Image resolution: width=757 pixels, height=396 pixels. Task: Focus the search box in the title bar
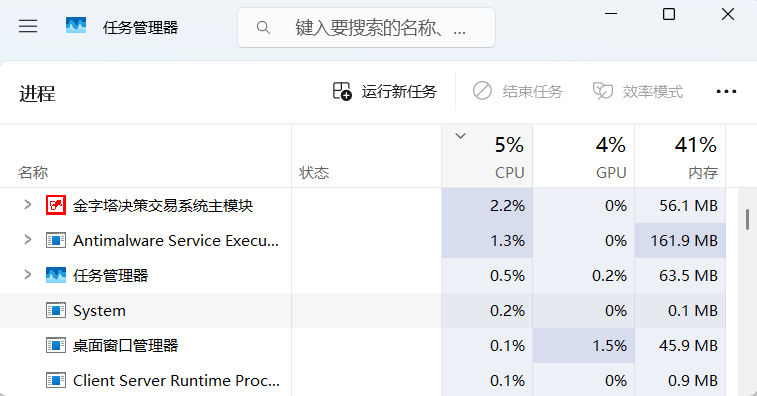[x=366, y=28]
